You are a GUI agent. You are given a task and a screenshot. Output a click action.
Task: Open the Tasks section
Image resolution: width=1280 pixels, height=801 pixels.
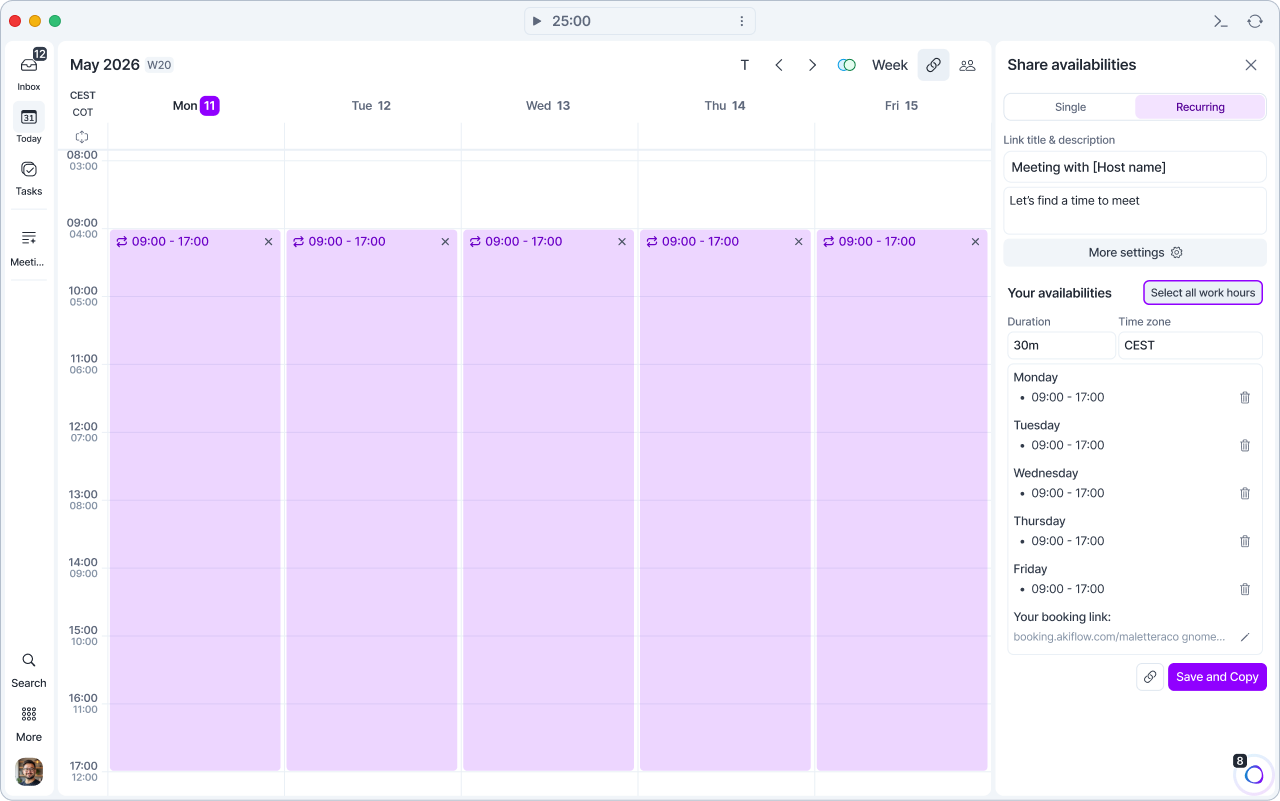point(29,177)
